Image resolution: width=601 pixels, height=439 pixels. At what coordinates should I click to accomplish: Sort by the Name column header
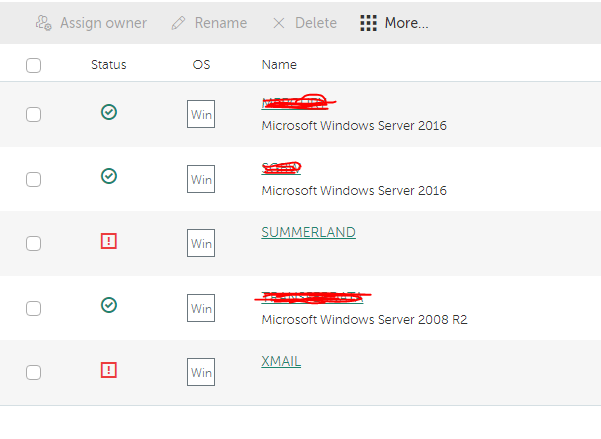(279, 65)
